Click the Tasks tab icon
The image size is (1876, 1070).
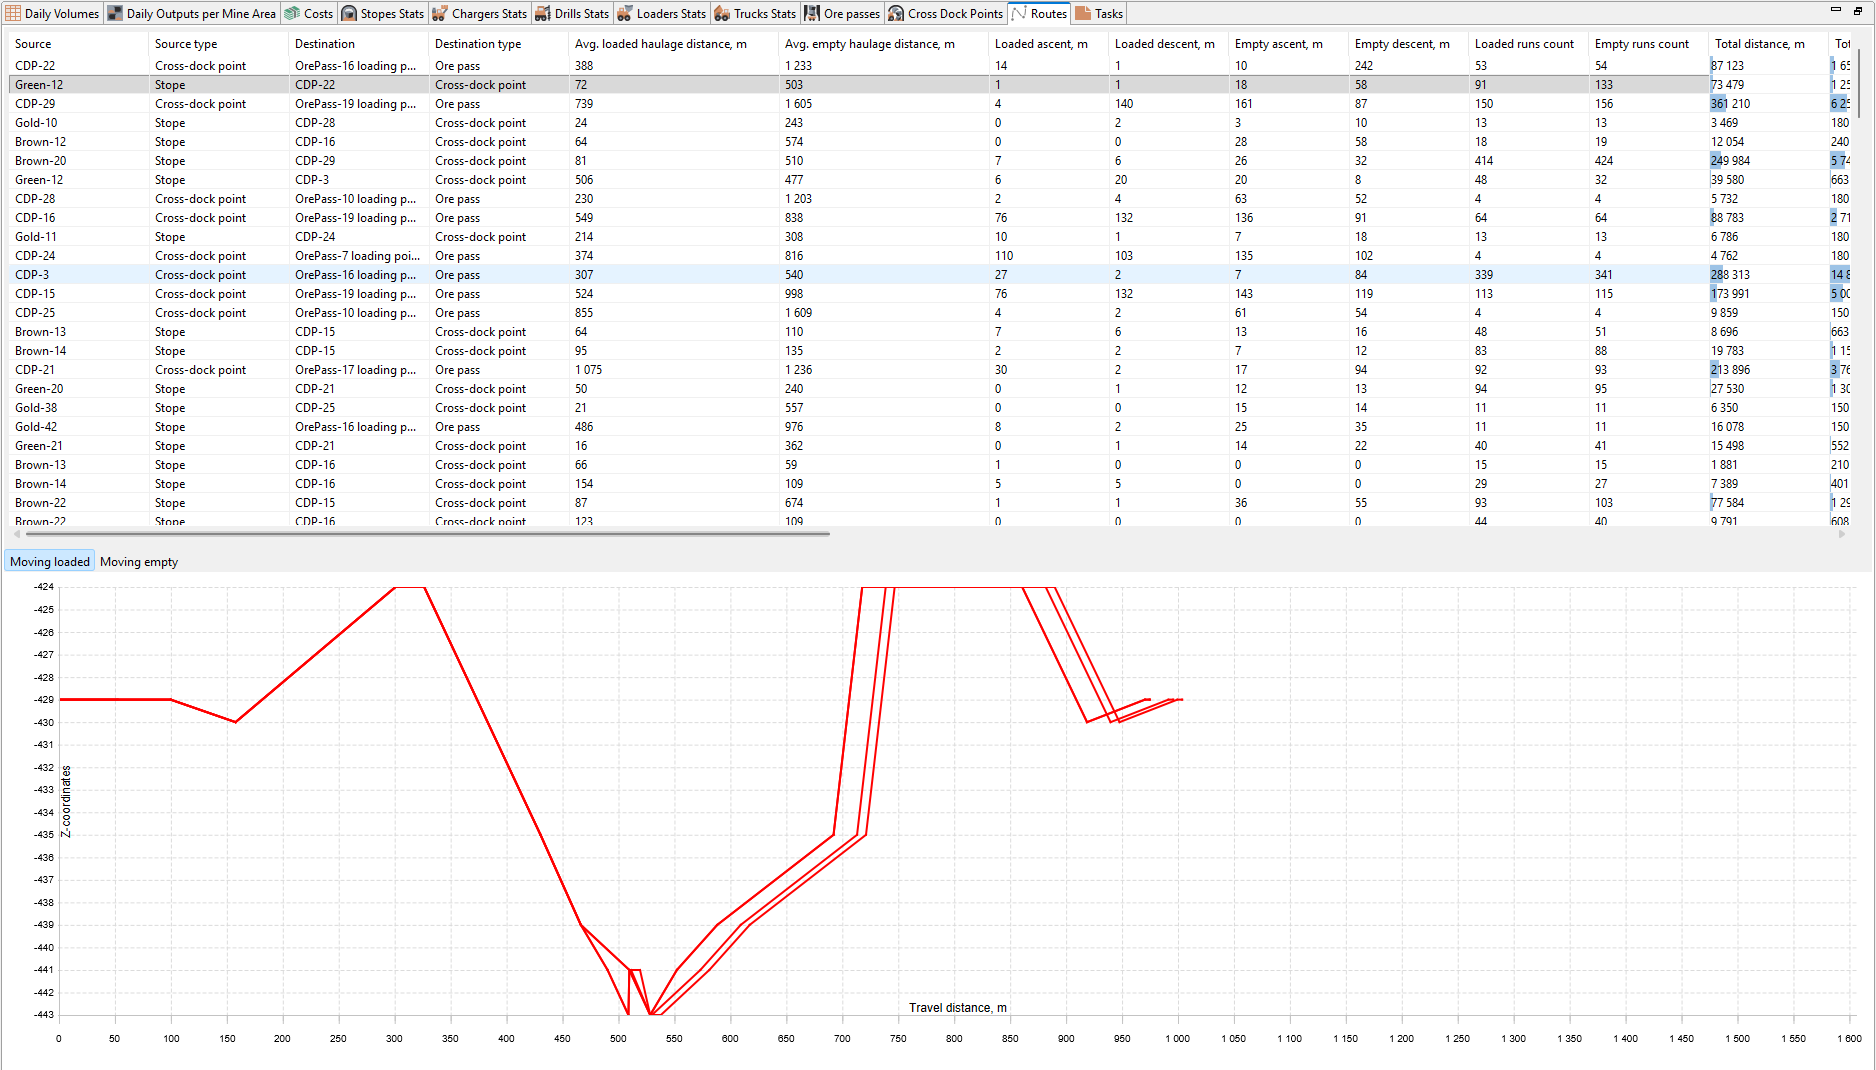(x=1083, y=13)
